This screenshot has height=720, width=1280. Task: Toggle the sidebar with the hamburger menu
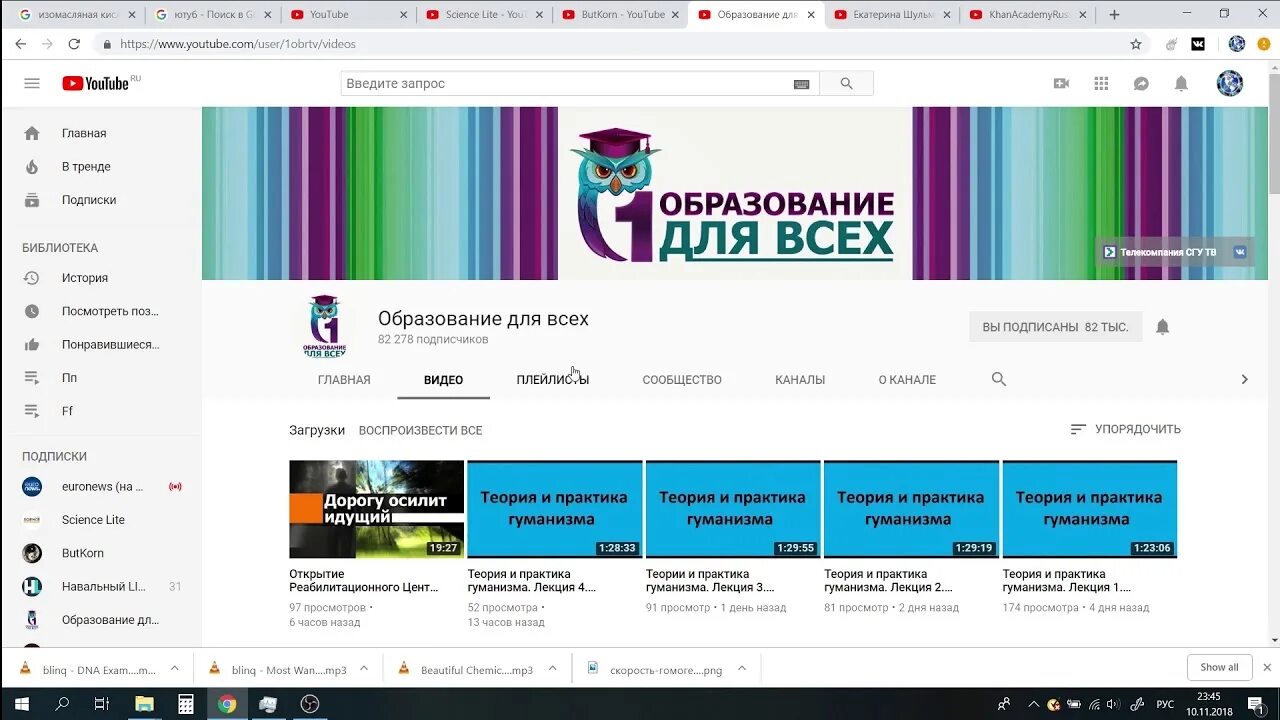(x=32, y=83)
